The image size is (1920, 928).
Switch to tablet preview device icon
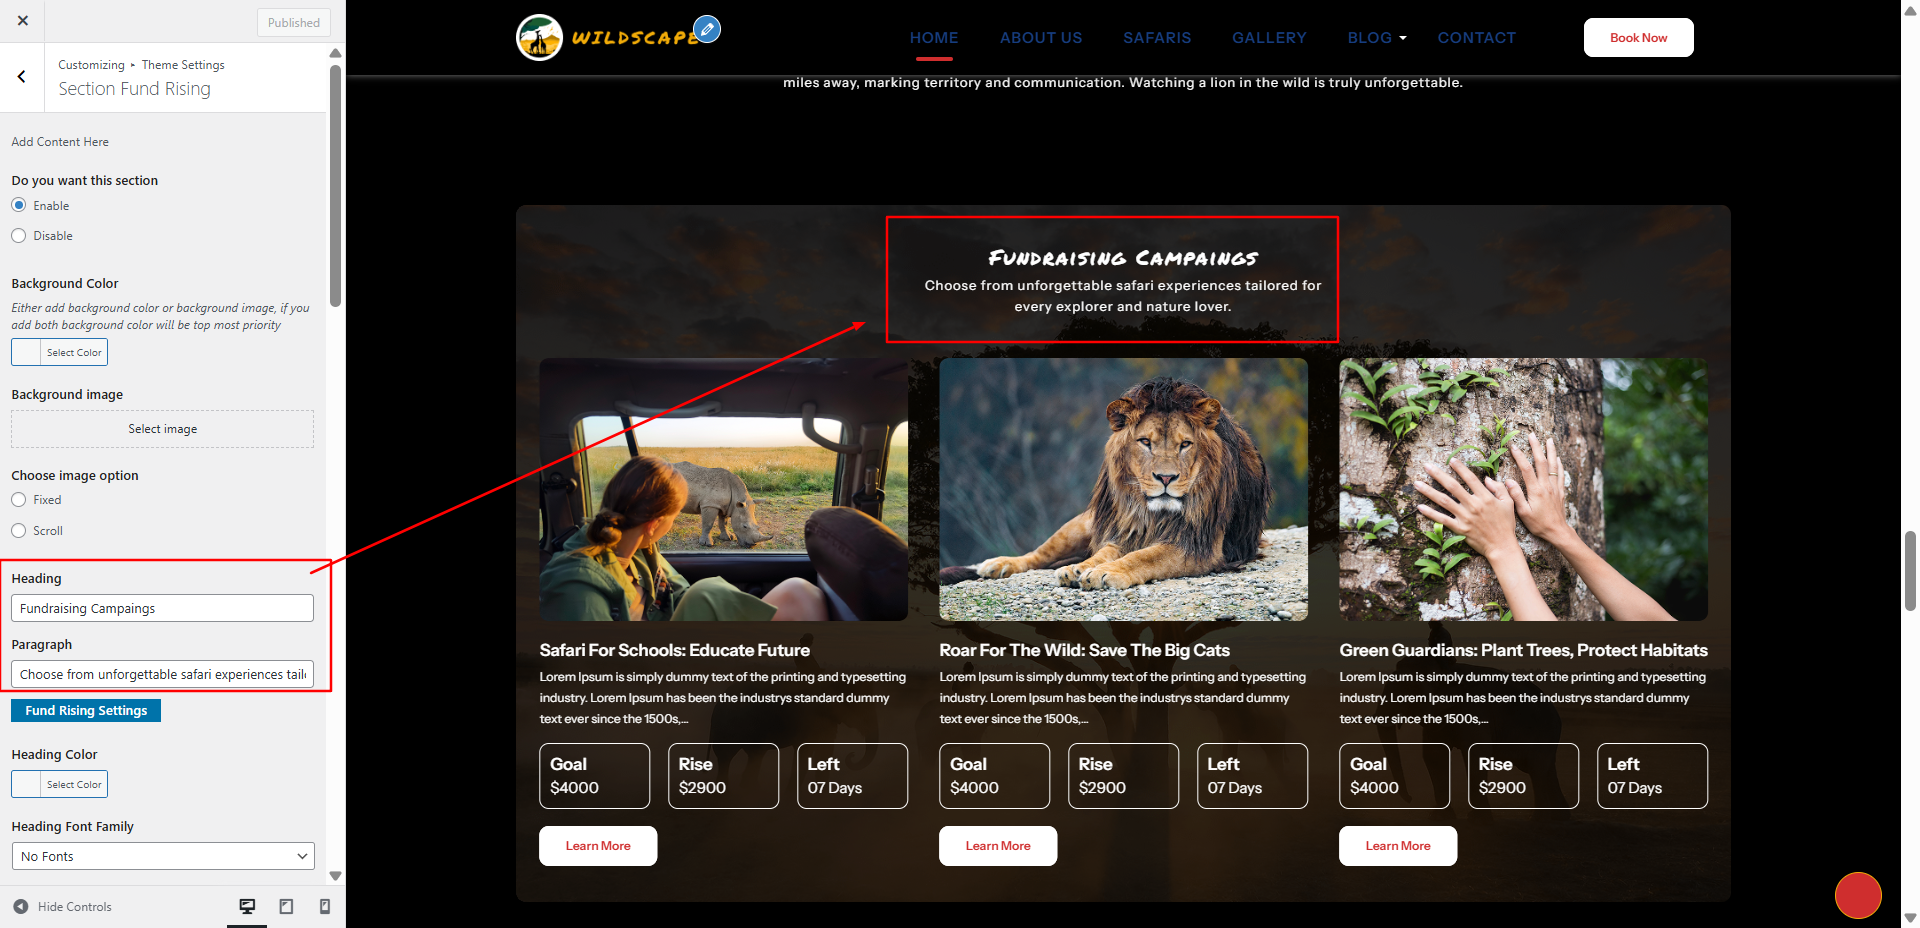tap(286, 906)
